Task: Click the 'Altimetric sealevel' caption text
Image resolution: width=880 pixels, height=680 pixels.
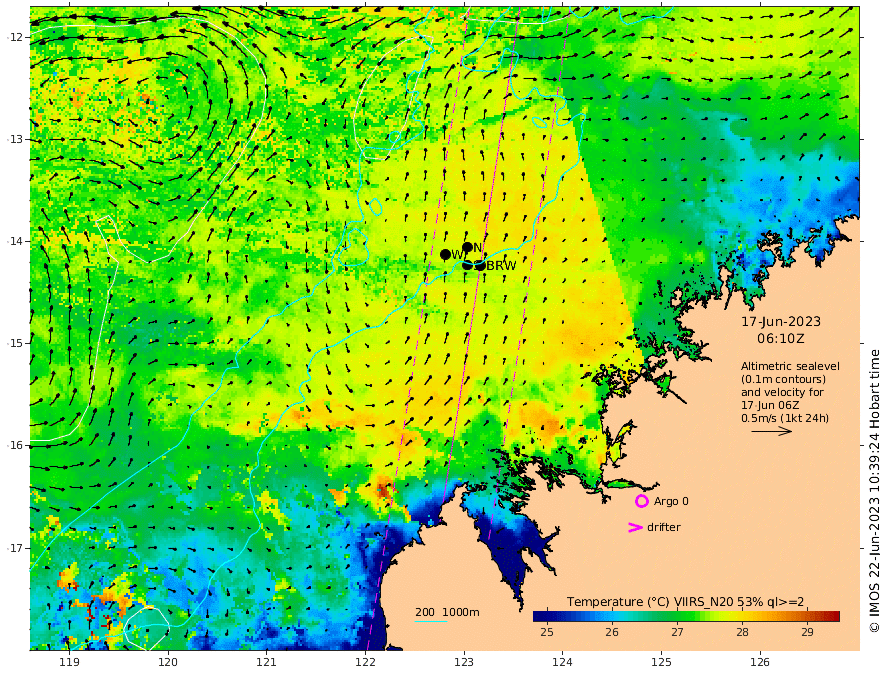Action: click(x=790, y=366)
